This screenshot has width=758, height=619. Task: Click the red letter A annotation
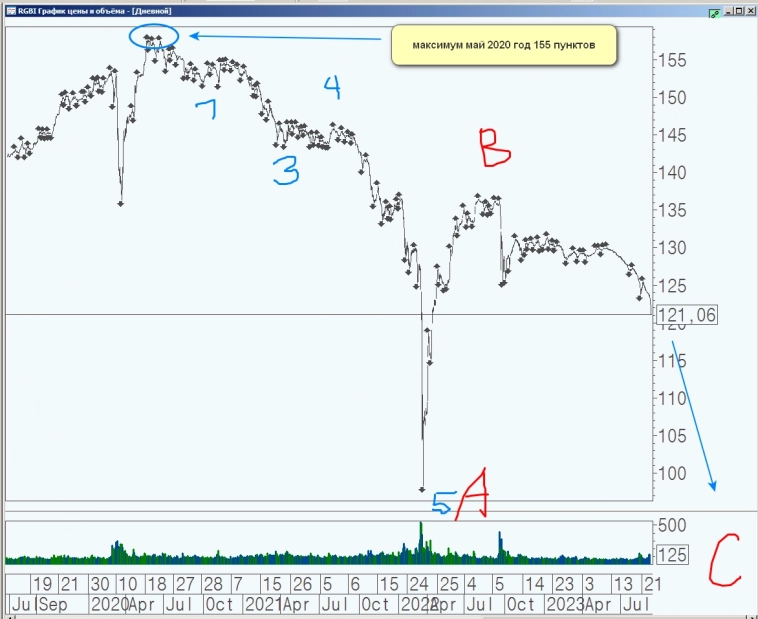pyautogui.click(x=473, y=493)
